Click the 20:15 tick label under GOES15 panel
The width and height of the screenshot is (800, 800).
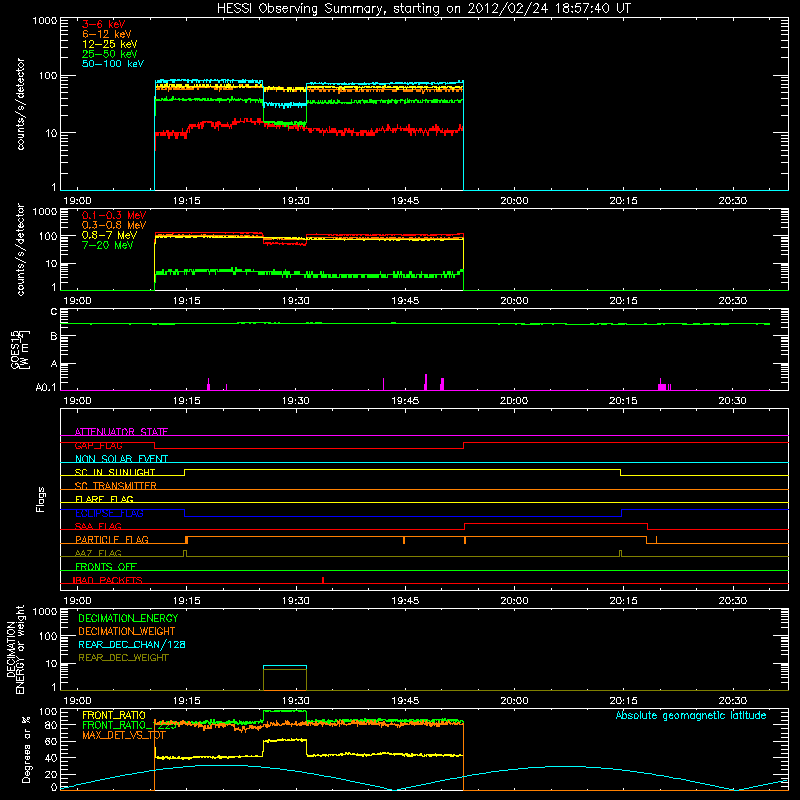coord(623,401)
